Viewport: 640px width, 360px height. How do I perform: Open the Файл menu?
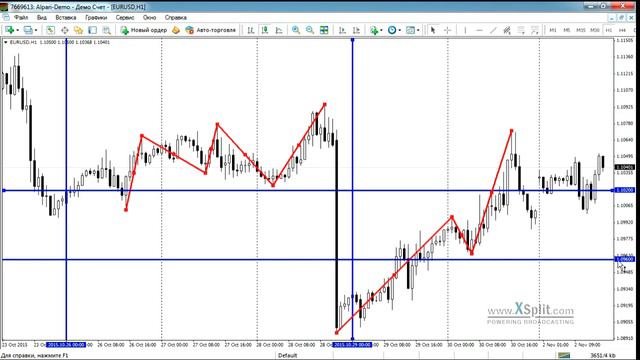click(x=21, y=18)
